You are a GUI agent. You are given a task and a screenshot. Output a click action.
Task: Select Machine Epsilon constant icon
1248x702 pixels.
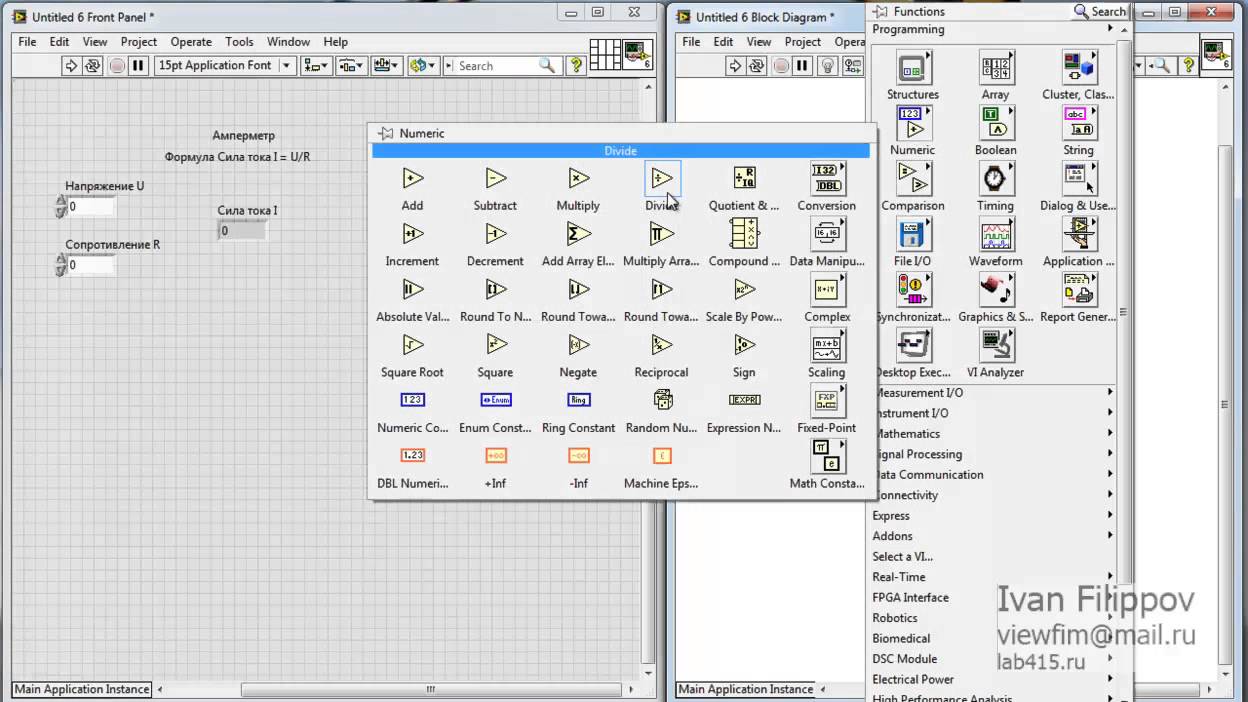click(662, 456)
